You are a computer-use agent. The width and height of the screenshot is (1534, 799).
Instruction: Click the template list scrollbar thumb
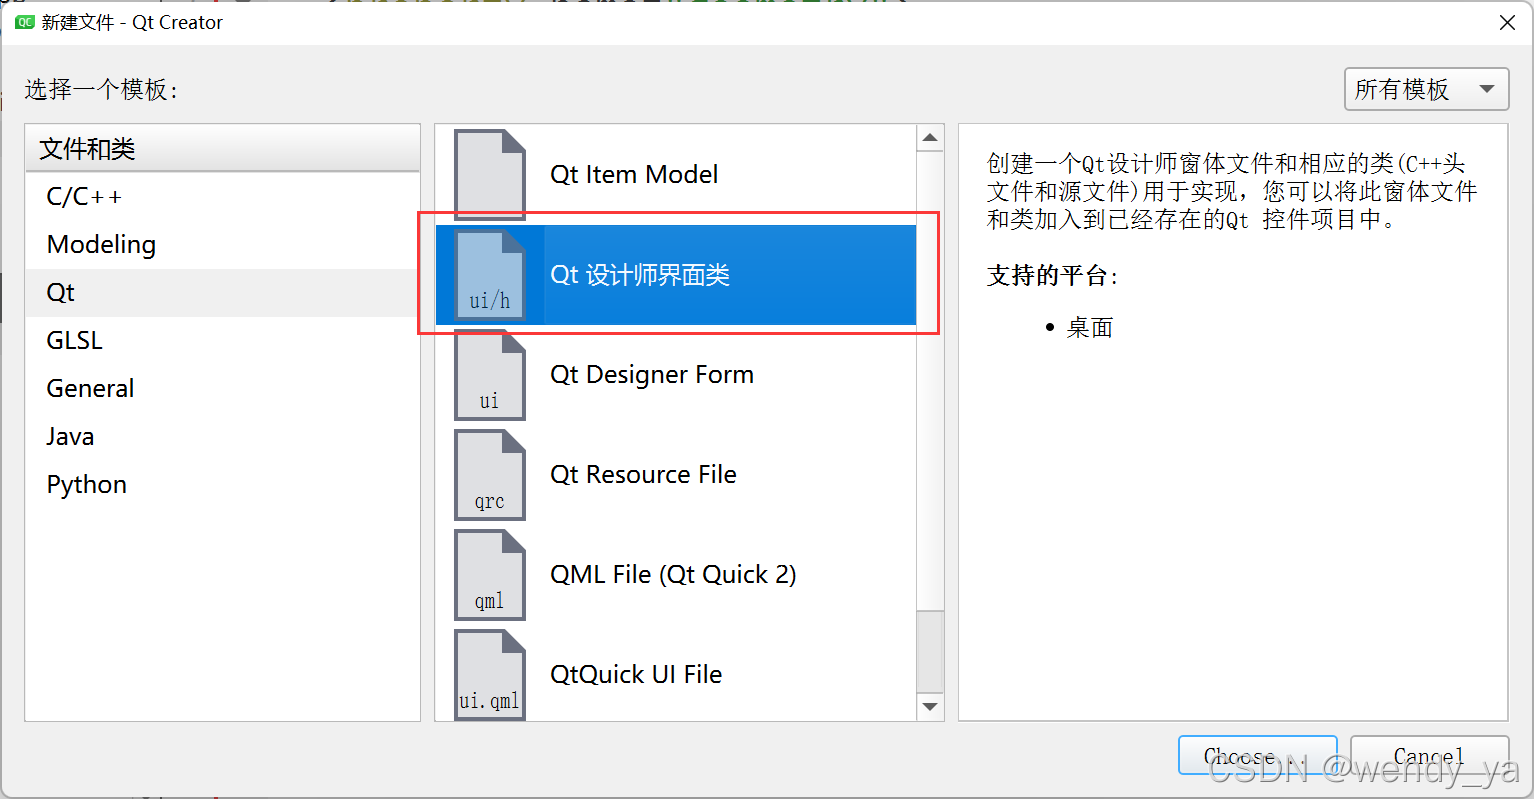click(930, 651)
